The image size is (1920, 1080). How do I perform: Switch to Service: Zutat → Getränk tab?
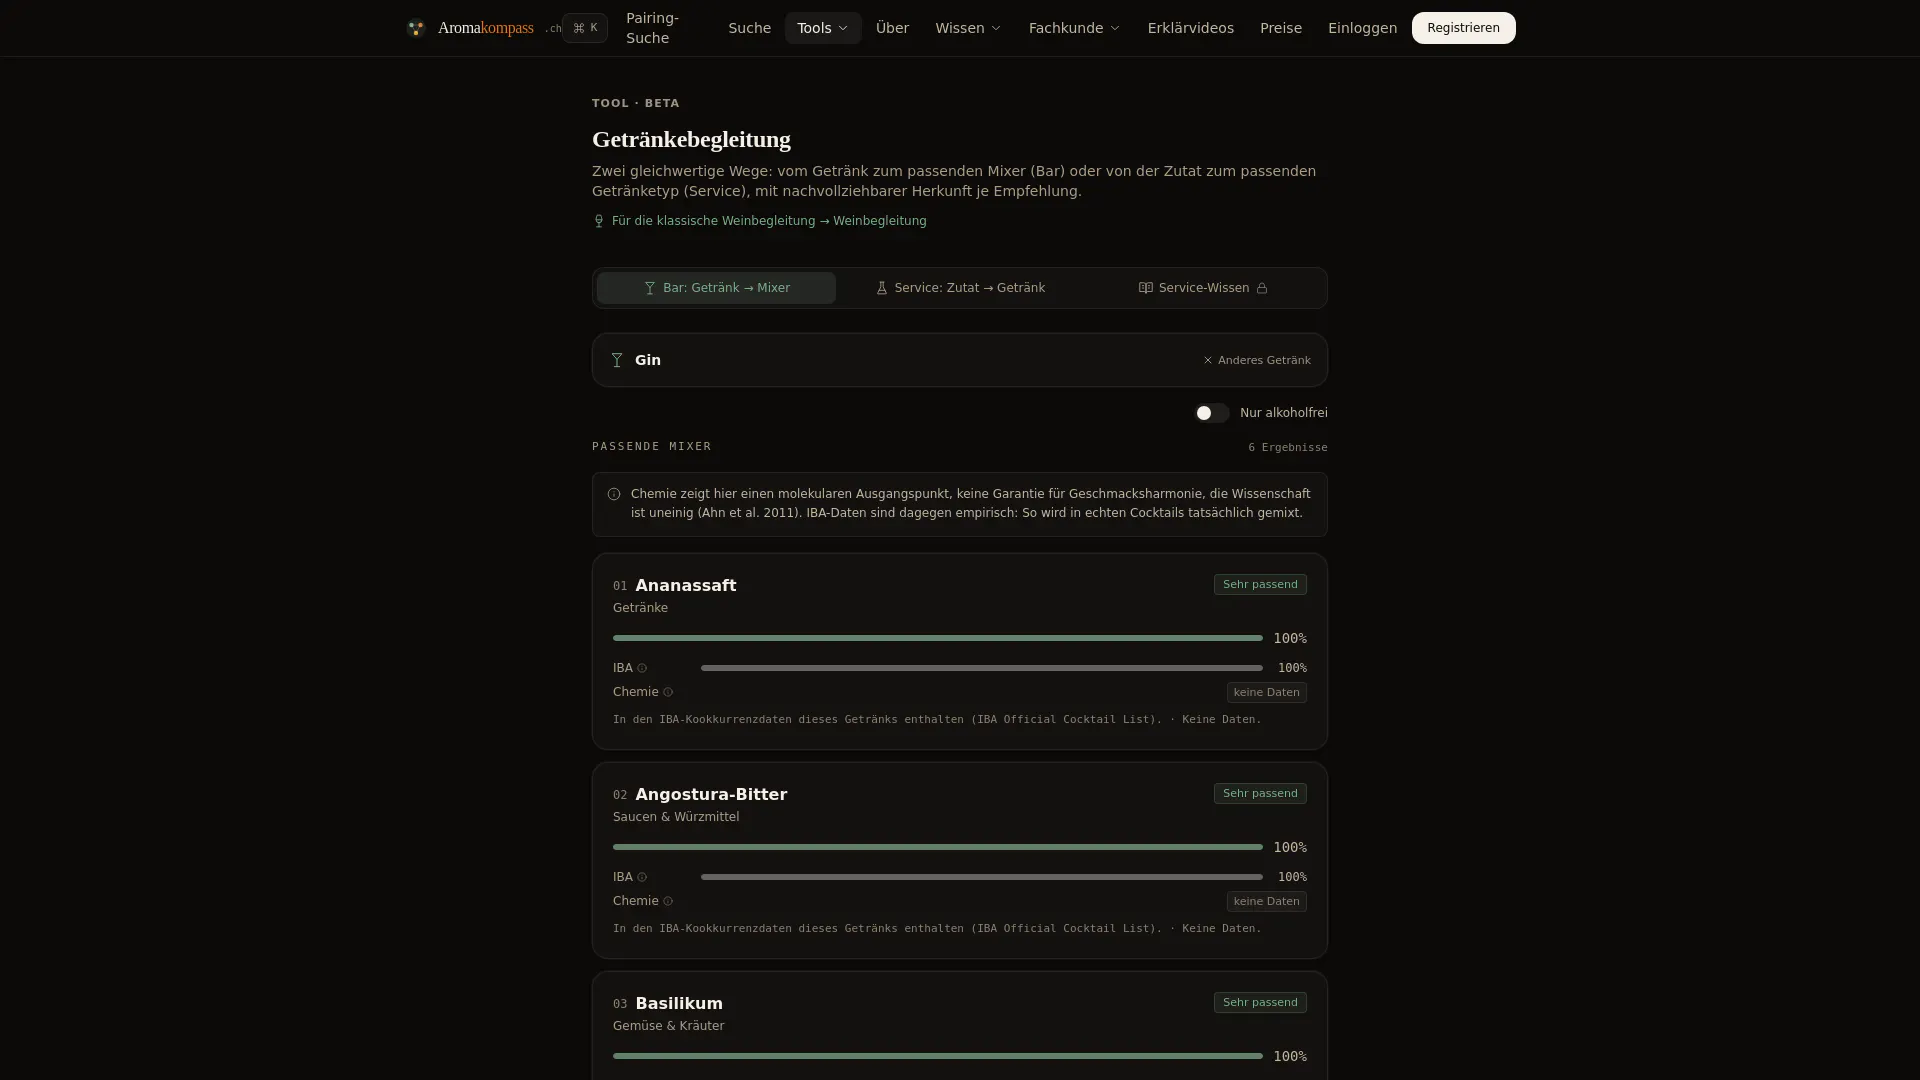click(960, 288)
